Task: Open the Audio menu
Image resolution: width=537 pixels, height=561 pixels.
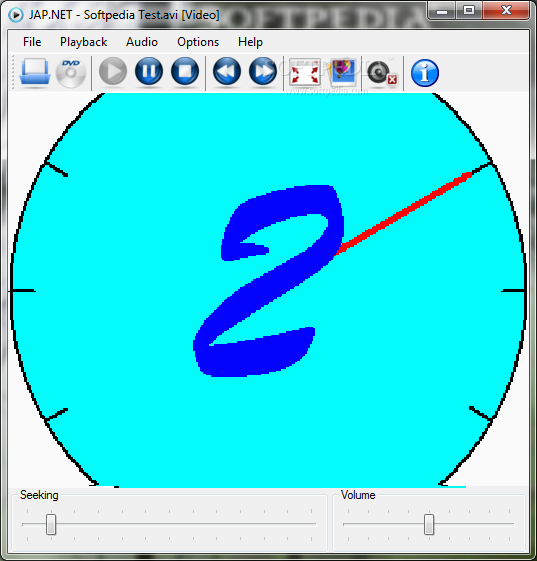Action: (x=142, y=42)
